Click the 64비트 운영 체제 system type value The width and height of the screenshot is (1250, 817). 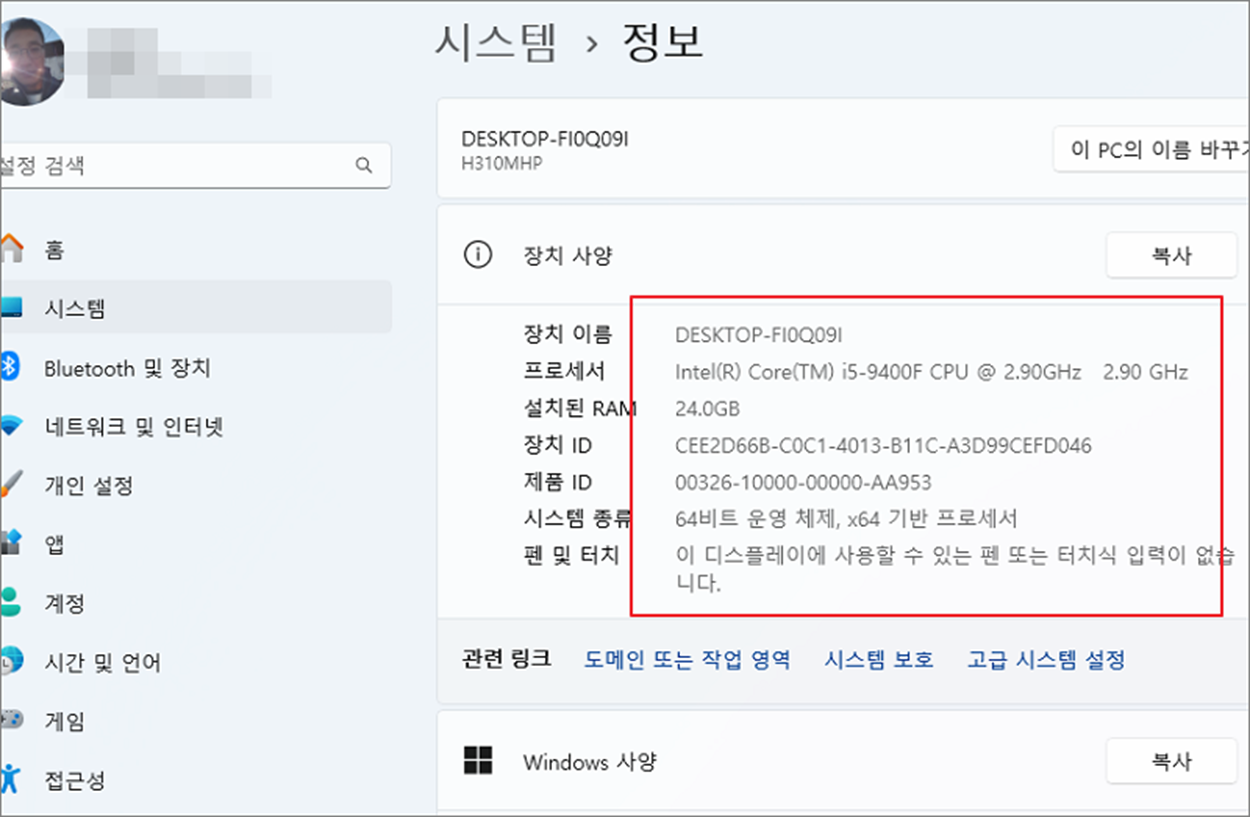847,519
